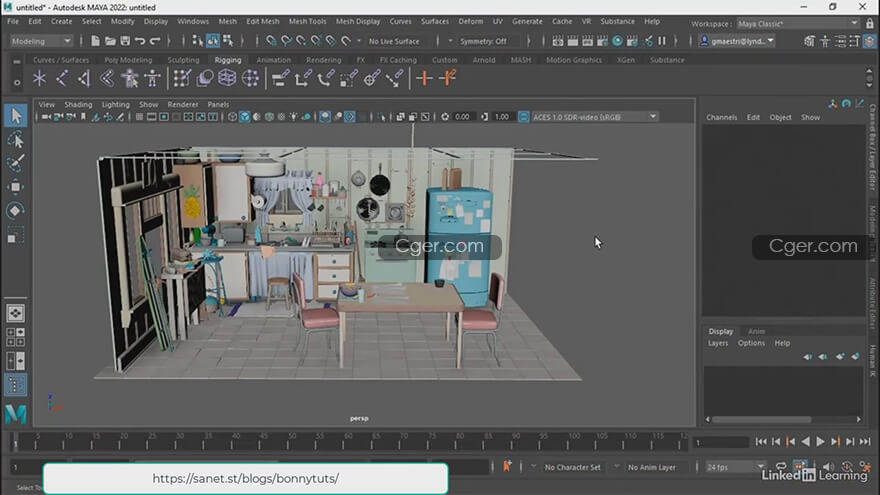Click the orange Set Key plus icon

425,79
